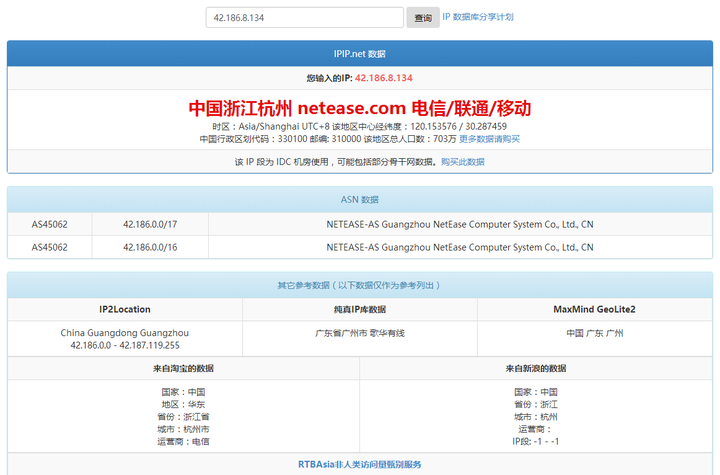
Task: Click the 其它参考数据 section header
Action: tap(360, 285)
